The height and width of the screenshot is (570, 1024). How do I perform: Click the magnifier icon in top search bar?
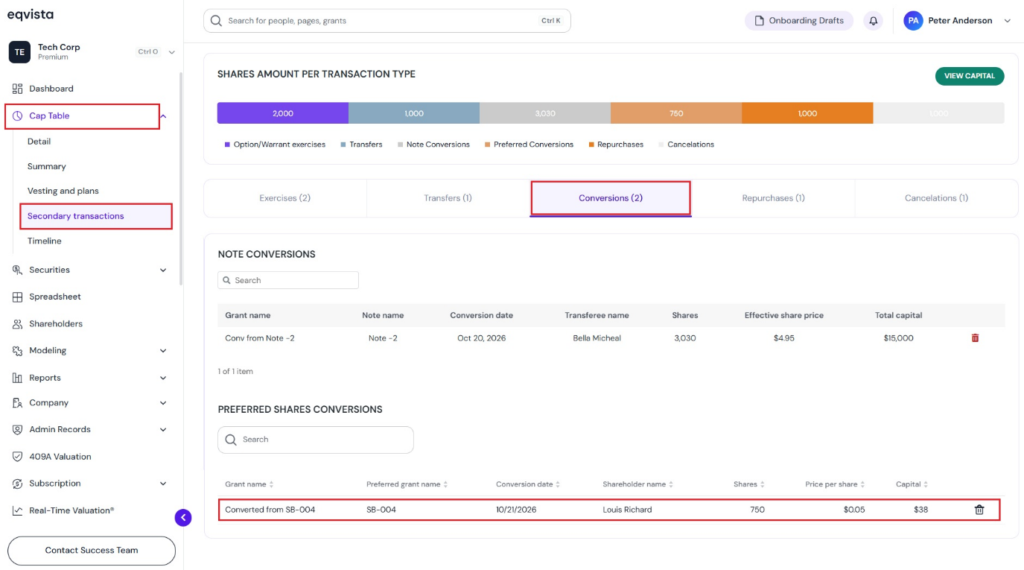coord(216,21)
